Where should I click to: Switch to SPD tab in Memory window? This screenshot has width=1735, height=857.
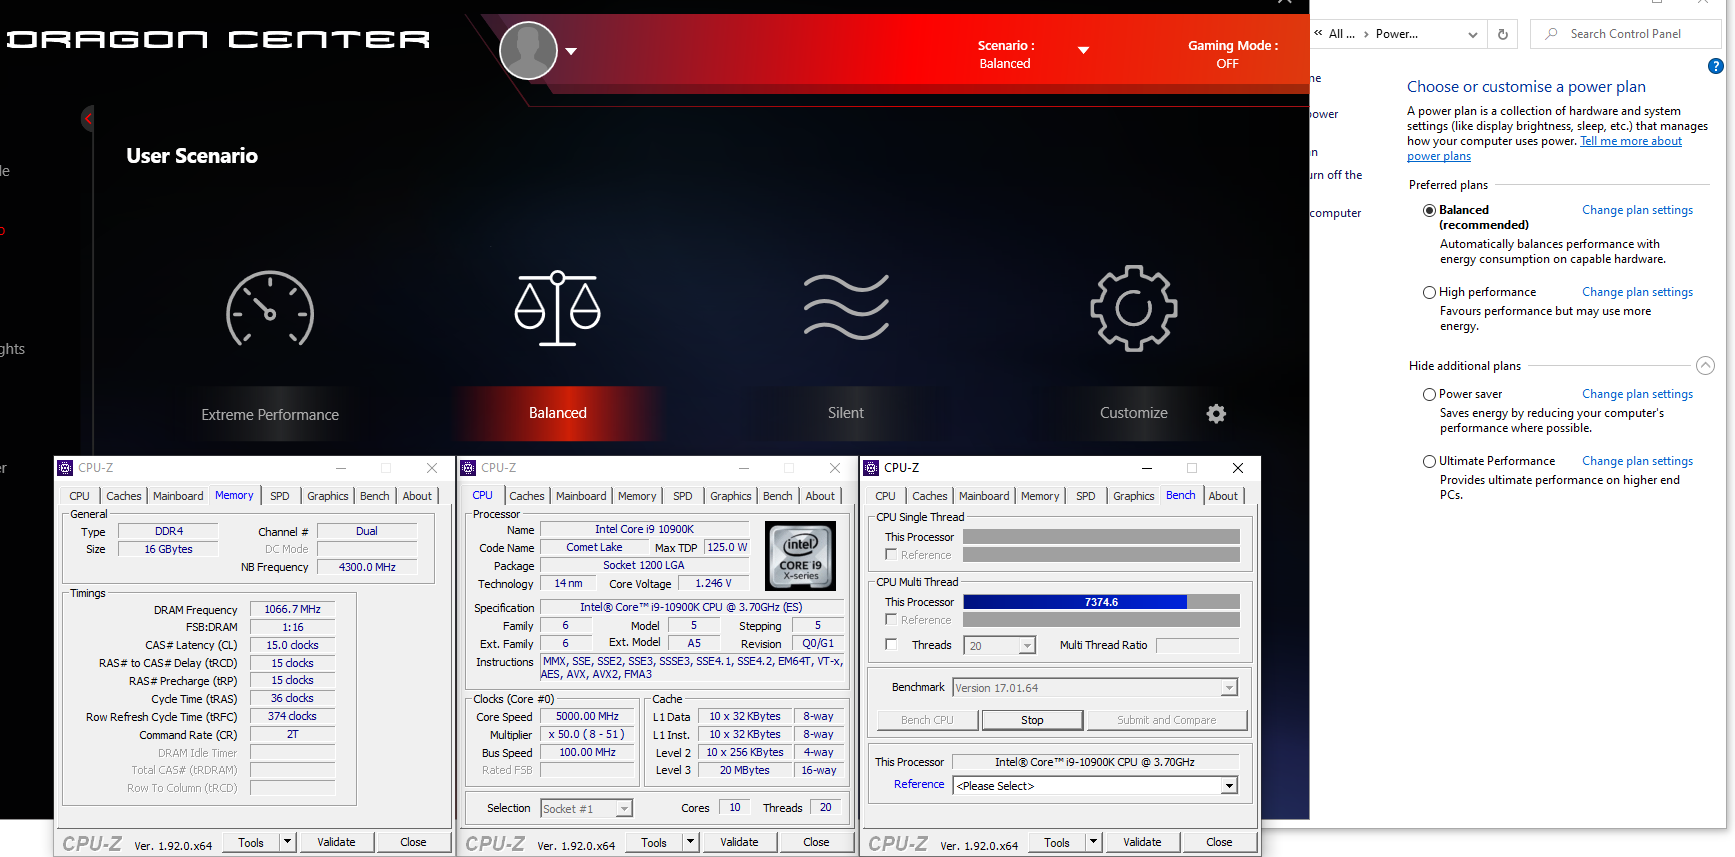click(x=280, y=496)
